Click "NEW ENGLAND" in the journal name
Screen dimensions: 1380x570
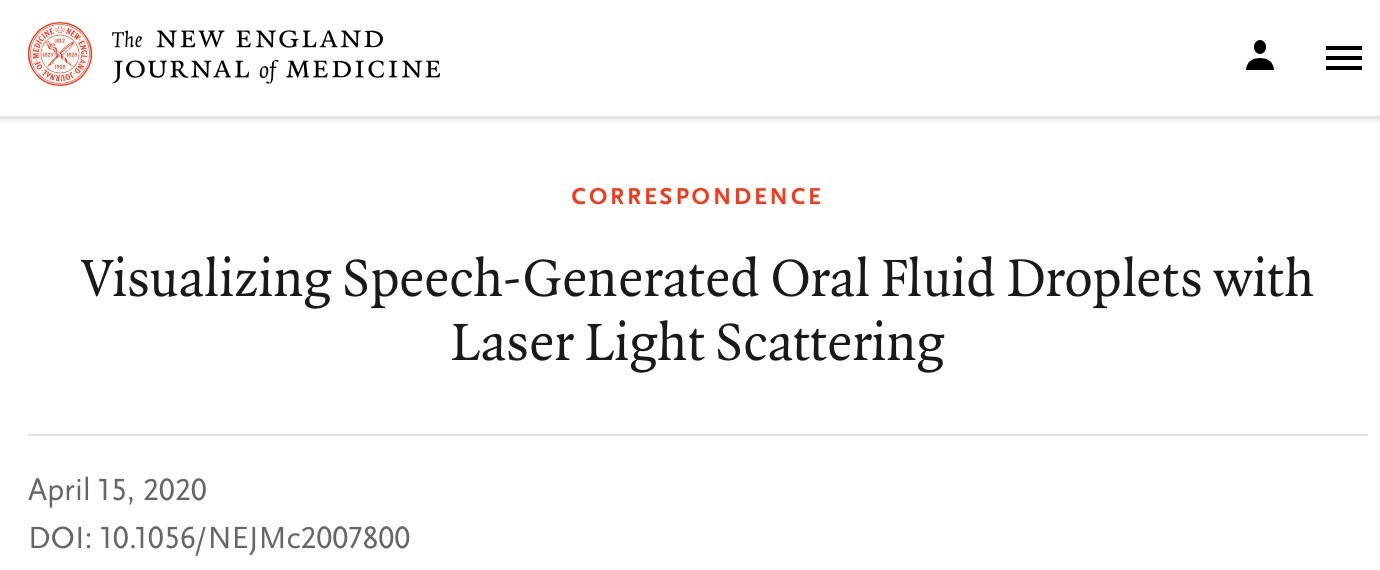(x=271, y=40)
